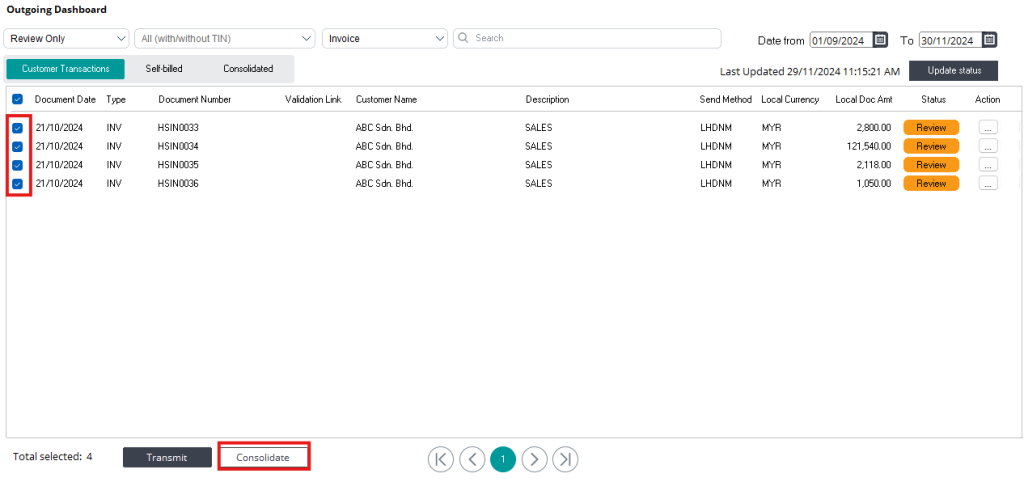This screenshot has width=1024, height=482.
Task: Uncheck the HSIN0034 row checkbox
Action: pyautogui.click(x=18, y=146)
